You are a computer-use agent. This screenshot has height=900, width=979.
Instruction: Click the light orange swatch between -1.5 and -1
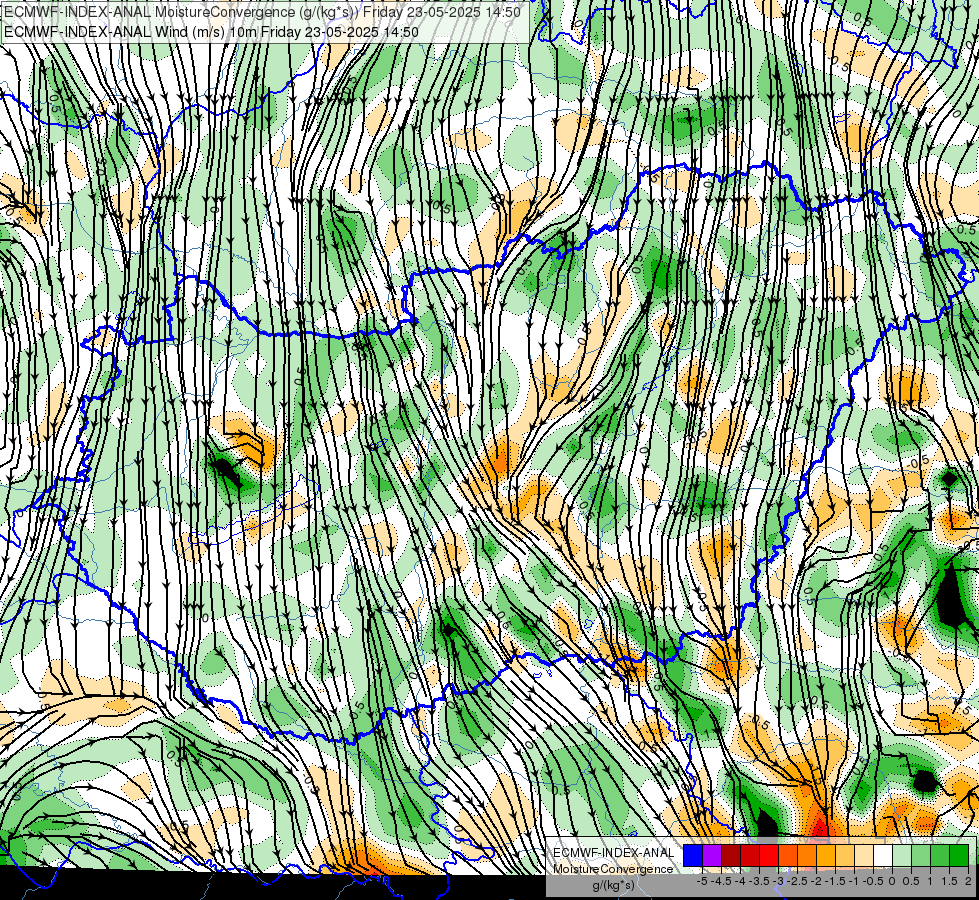[x=845, y=855]
